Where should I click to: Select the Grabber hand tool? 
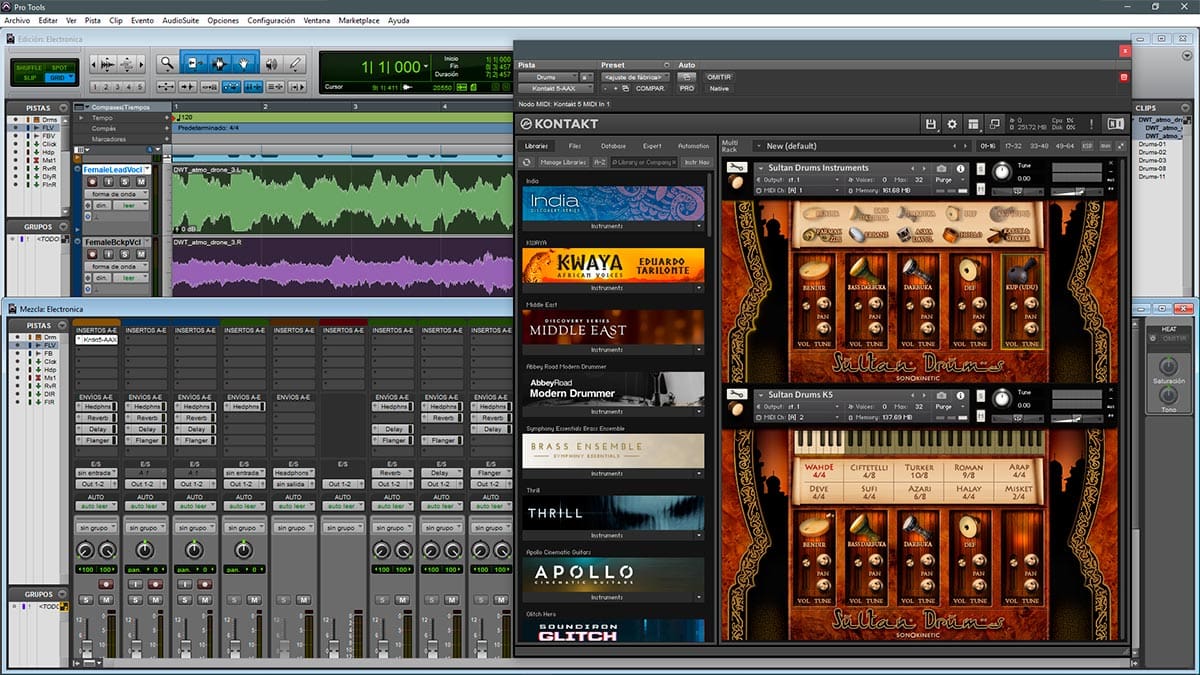(245, 64)
